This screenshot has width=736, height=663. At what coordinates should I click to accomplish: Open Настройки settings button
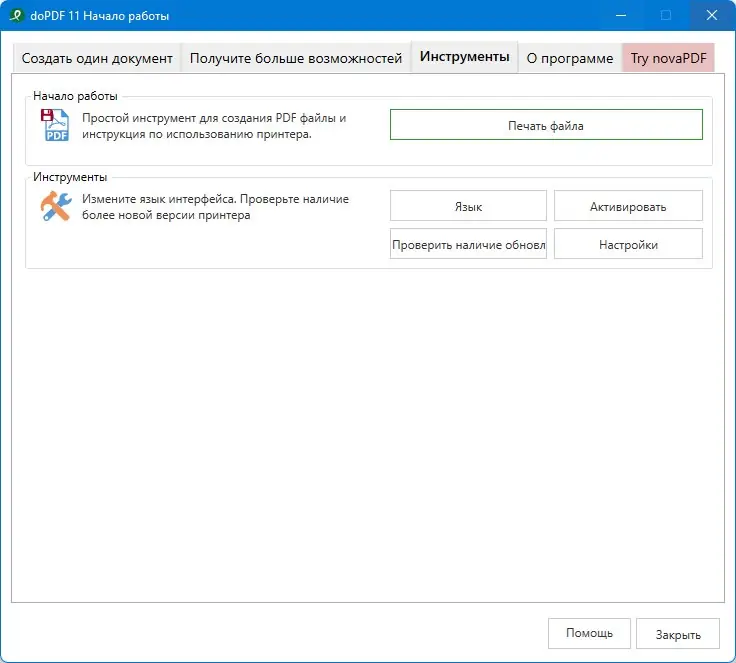628,244
